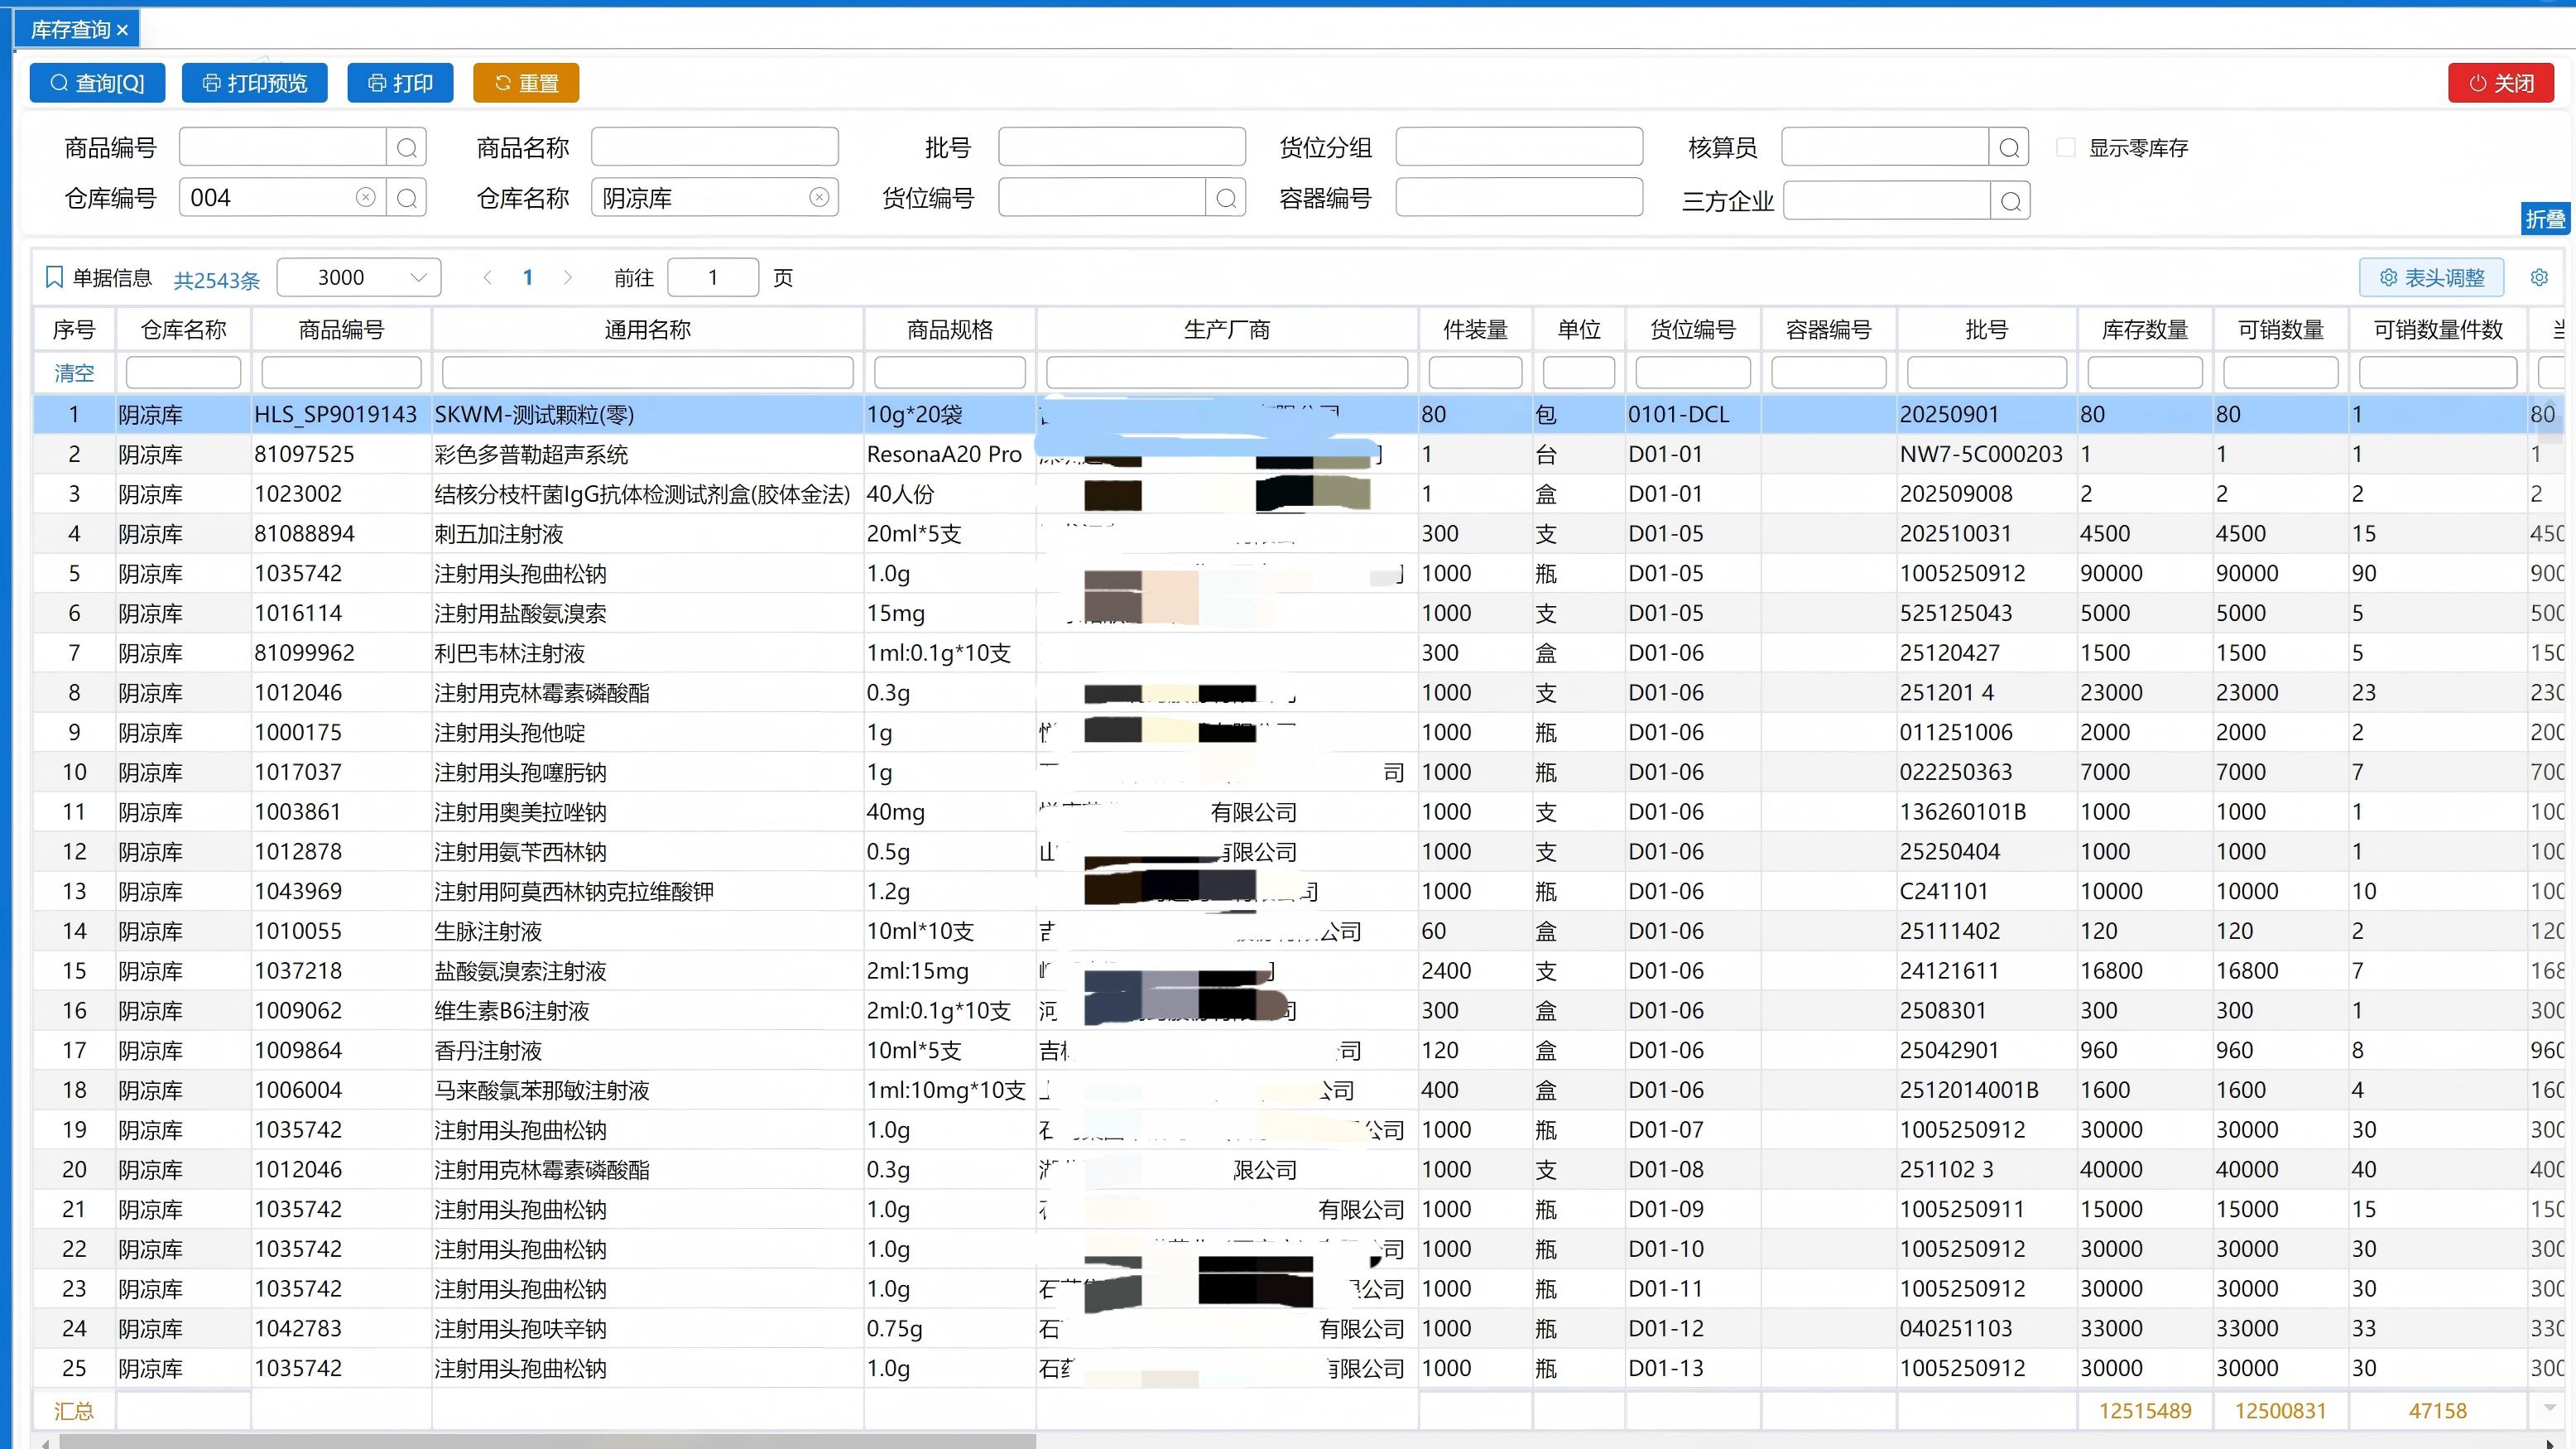Click the 清空 filter link
This screenshot has height=1449, width=2576.
pyautogui.click(x=74, y=373)
